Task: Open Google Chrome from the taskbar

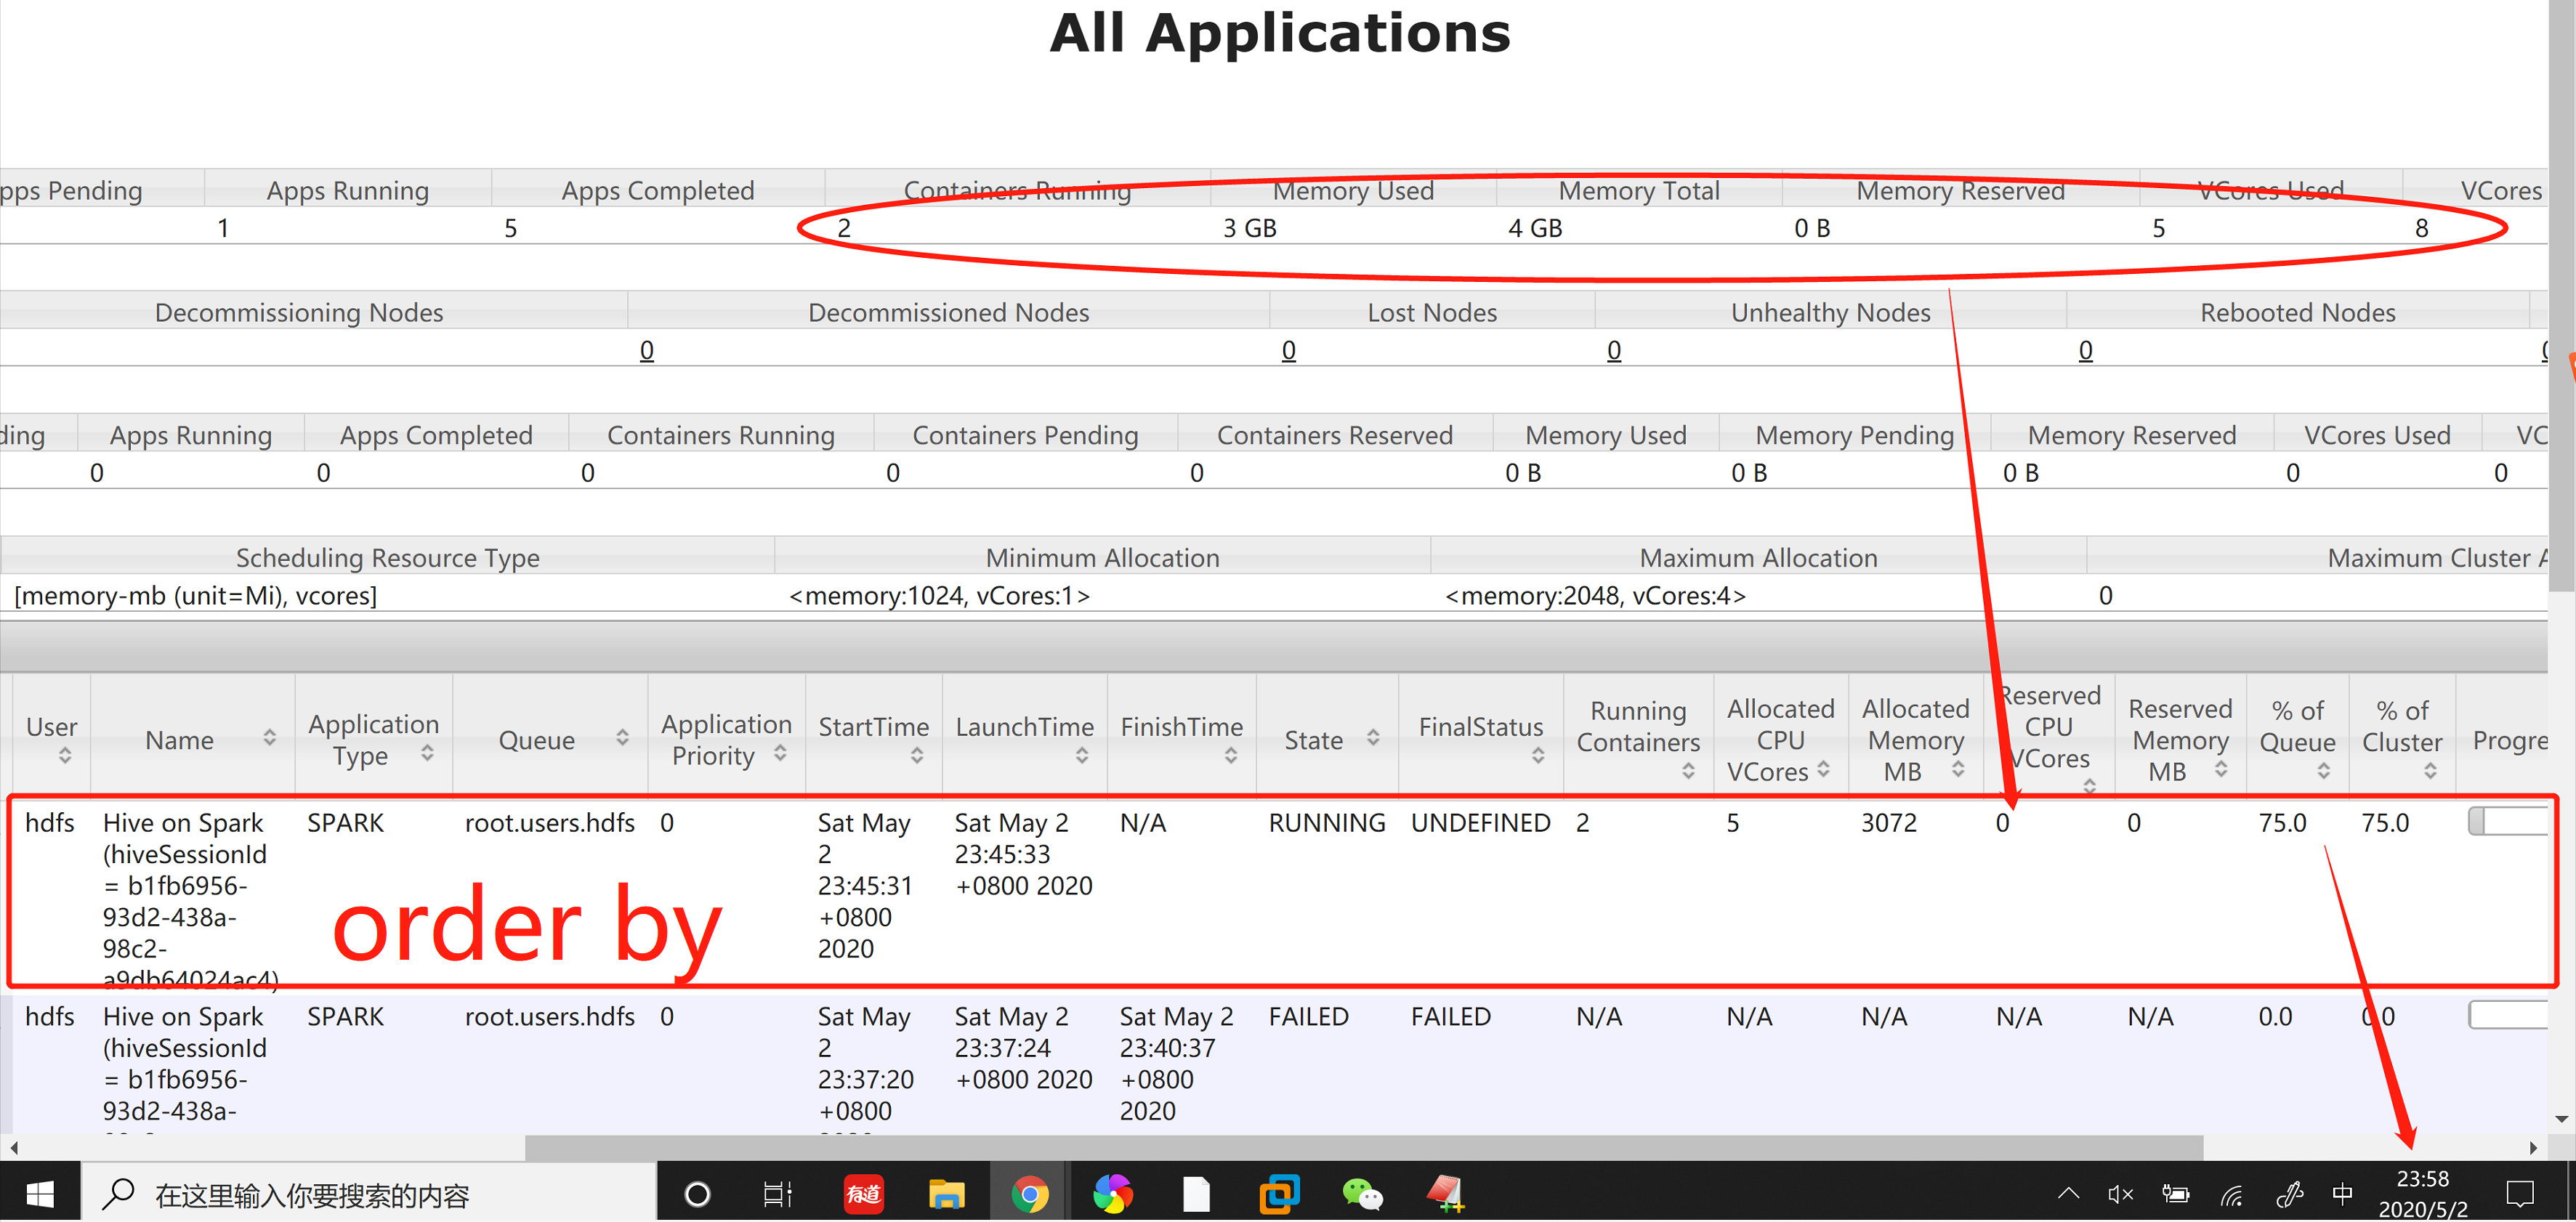Action: [1030, 1192]
